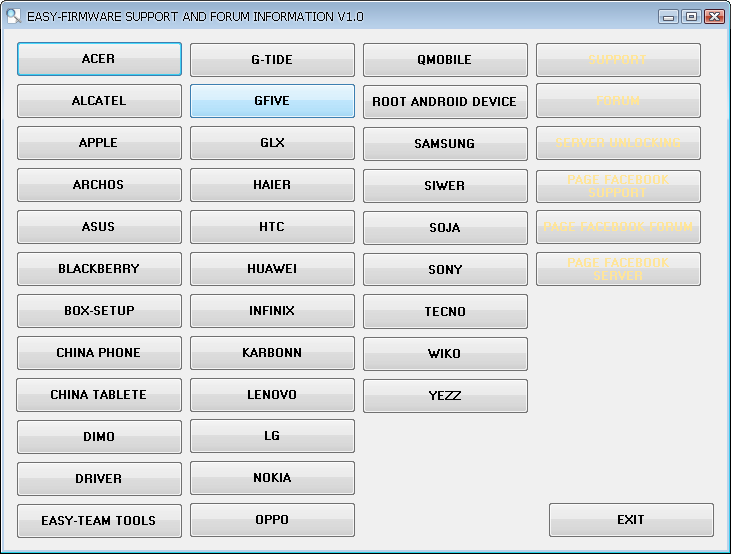Click the YEZZ button
The image size is (731, 554).
click(x=445, y=395)
